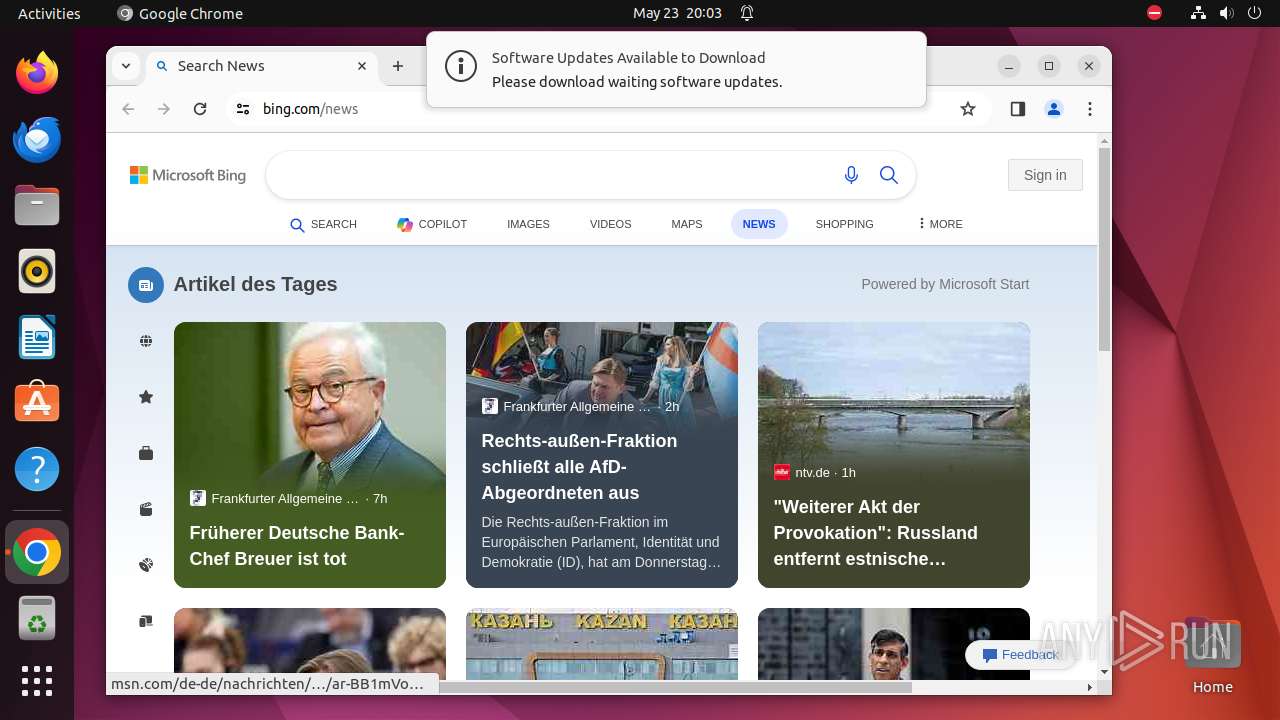Show Applications grid in dock
Screen dimensions: 1280x720
click(x=37, y=681)
